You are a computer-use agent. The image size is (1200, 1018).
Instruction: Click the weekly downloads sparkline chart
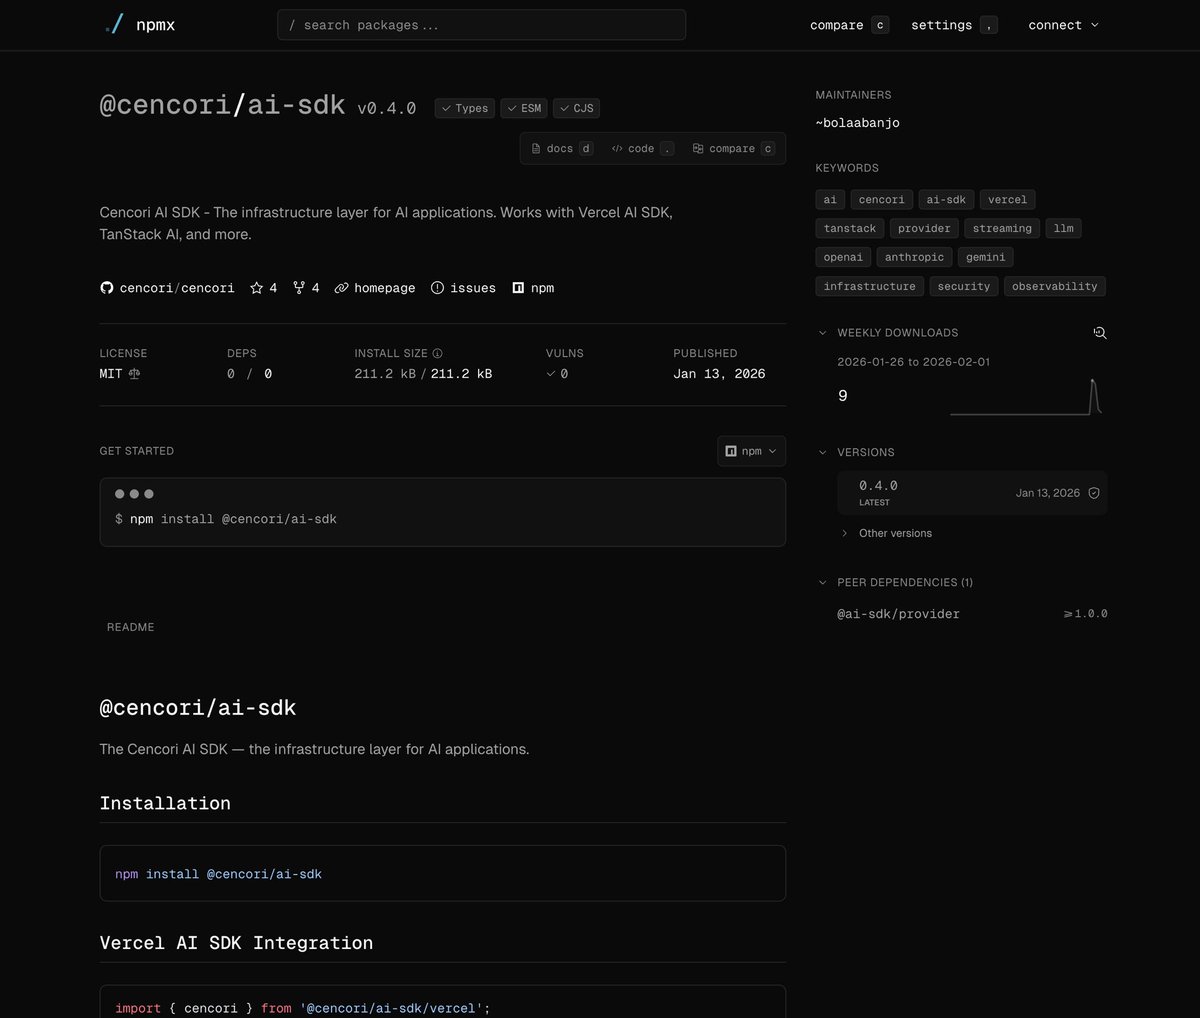click(1026, 396)
